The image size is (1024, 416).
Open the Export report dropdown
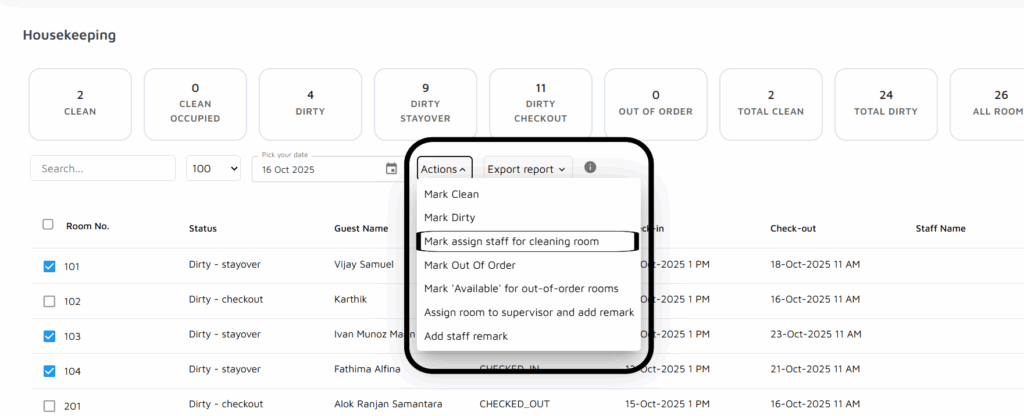527,169
